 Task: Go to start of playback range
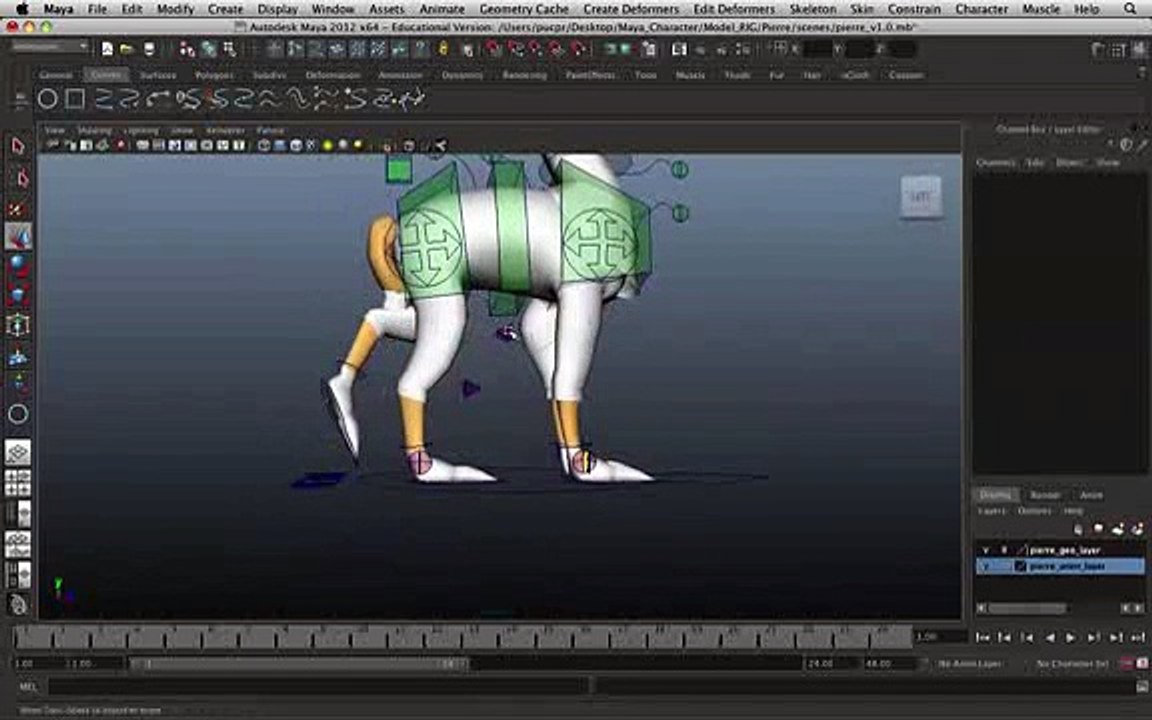[982, 638]
